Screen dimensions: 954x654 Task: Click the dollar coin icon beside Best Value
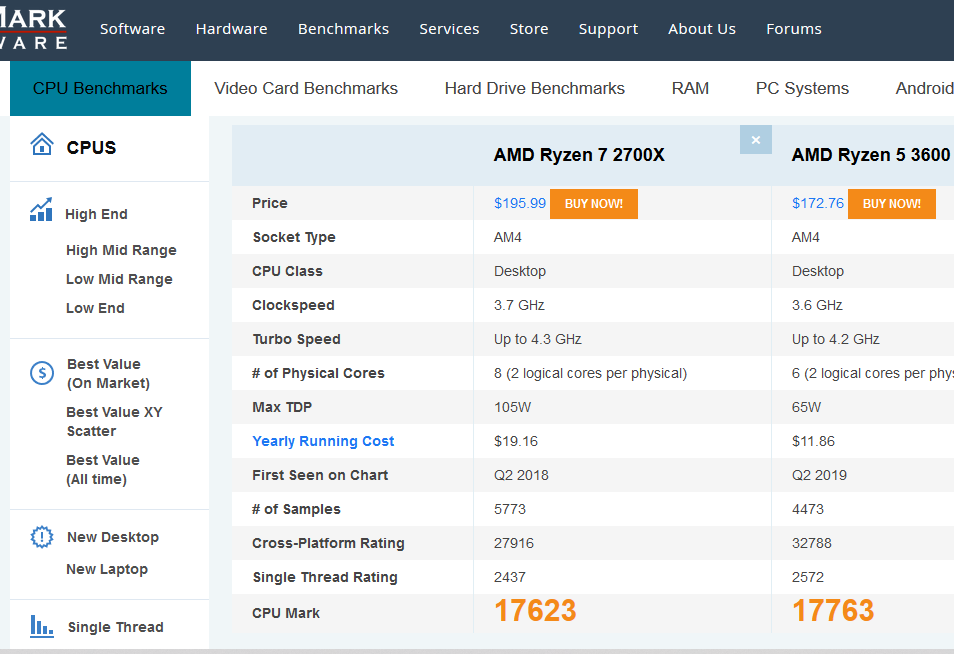tap(42, 373)
